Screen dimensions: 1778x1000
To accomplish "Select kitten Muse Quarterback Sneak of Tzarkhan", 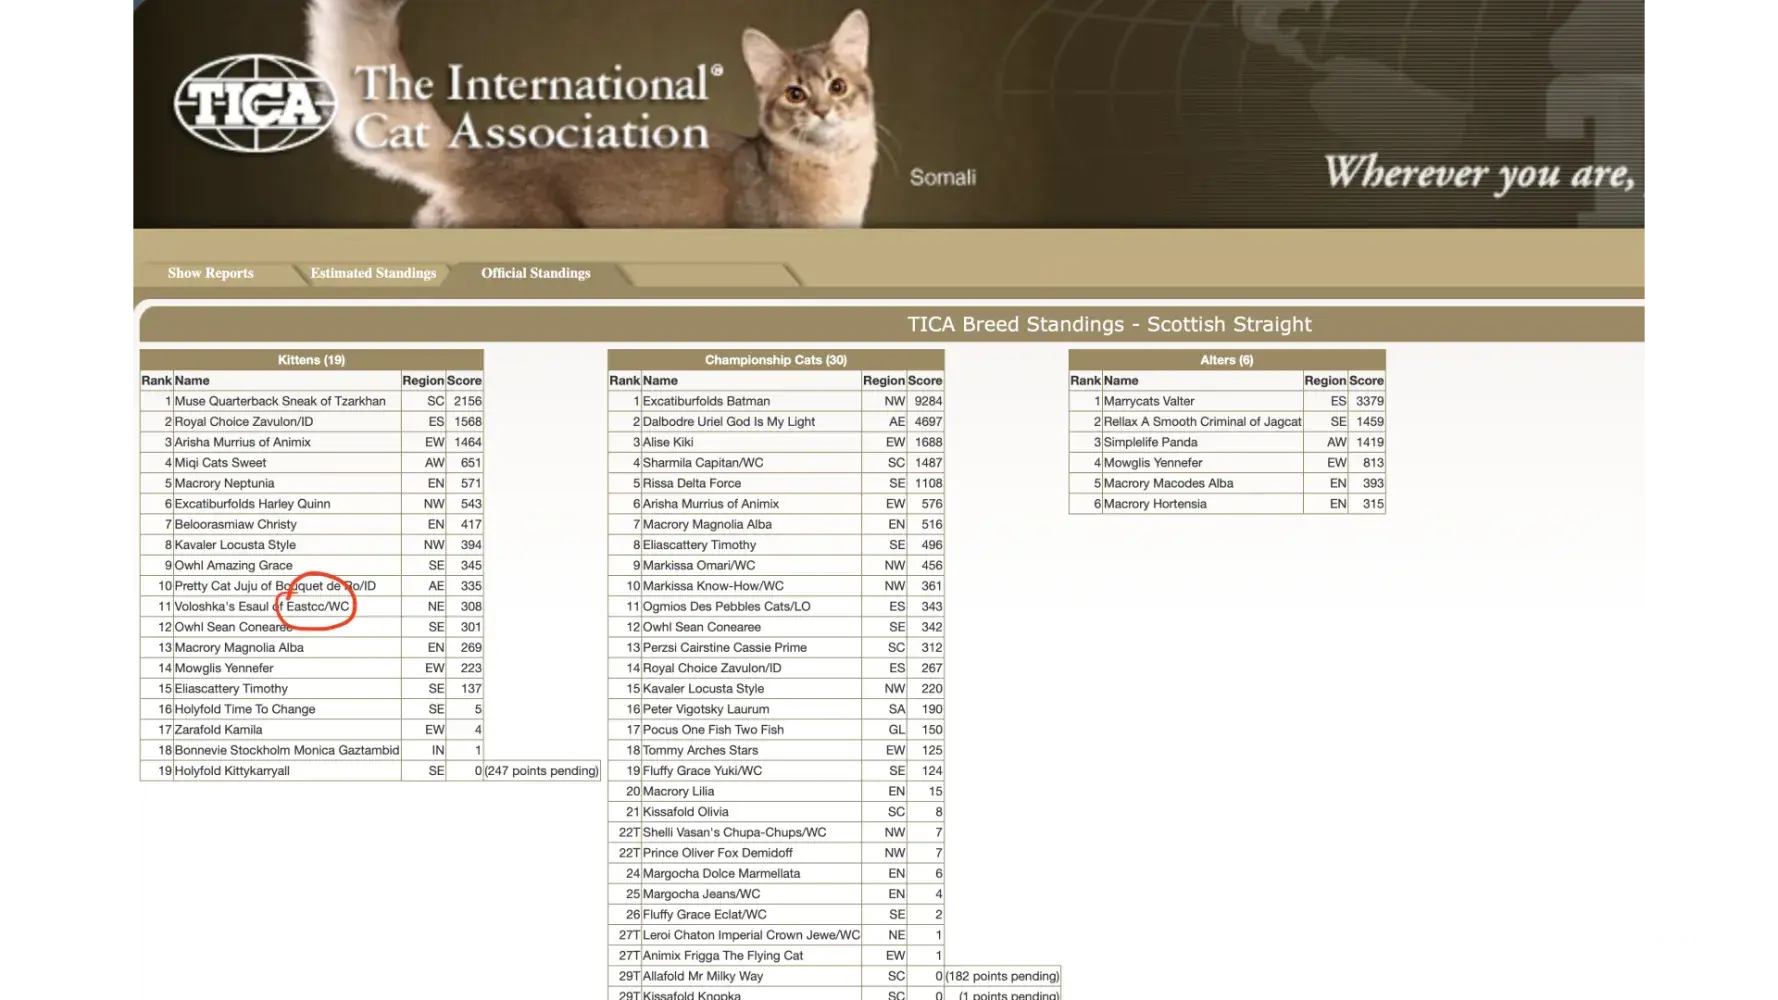I will click(280, 401).
